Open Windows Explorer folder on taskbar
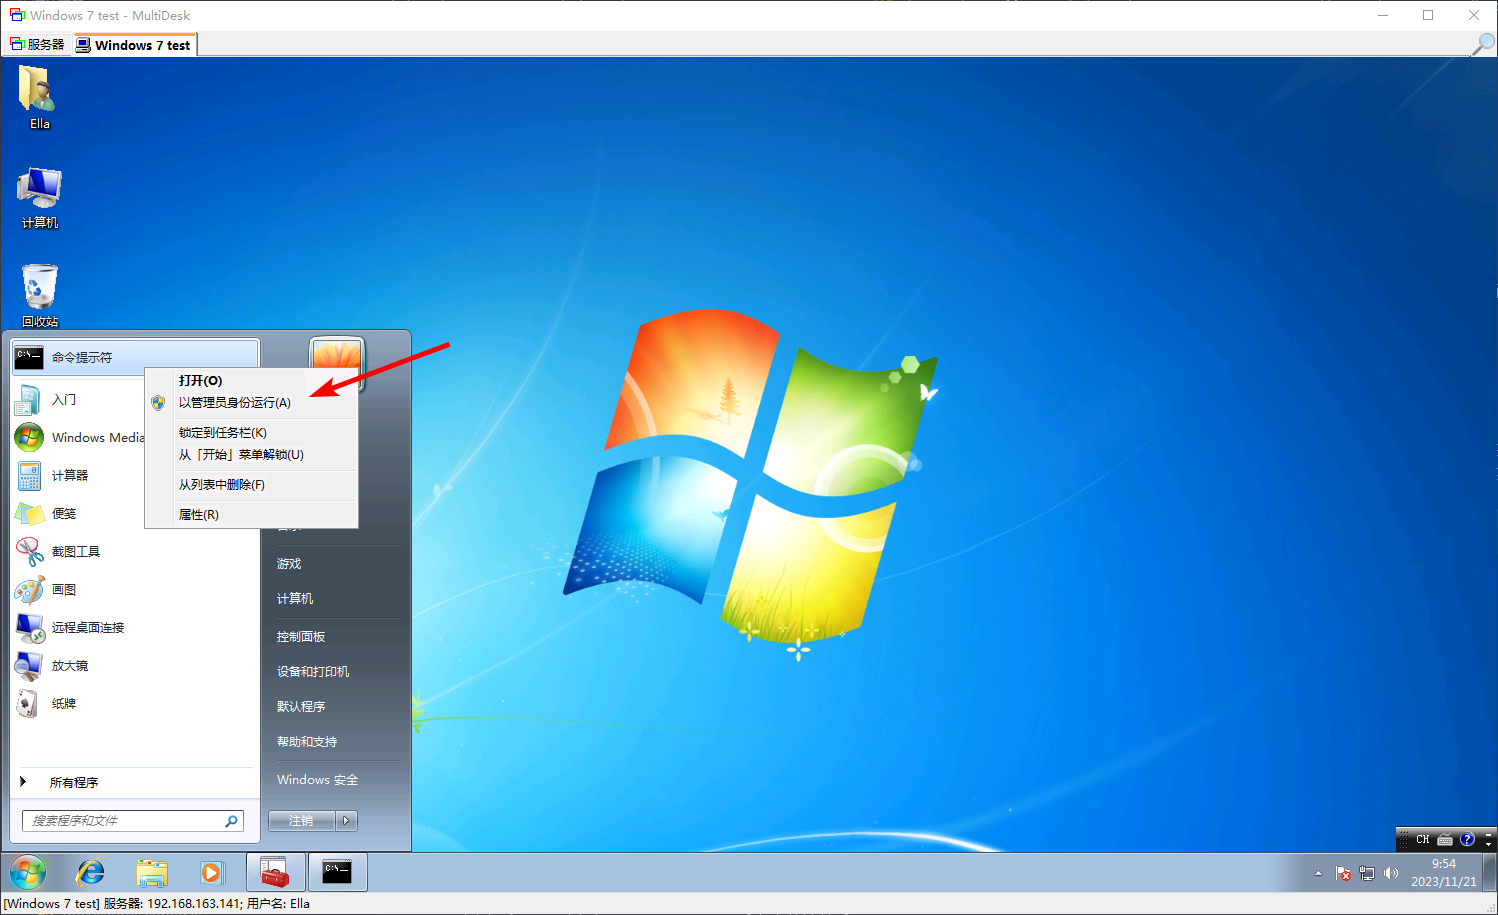Viewport: 1498px width, 915px height. (x=152, y=873)
